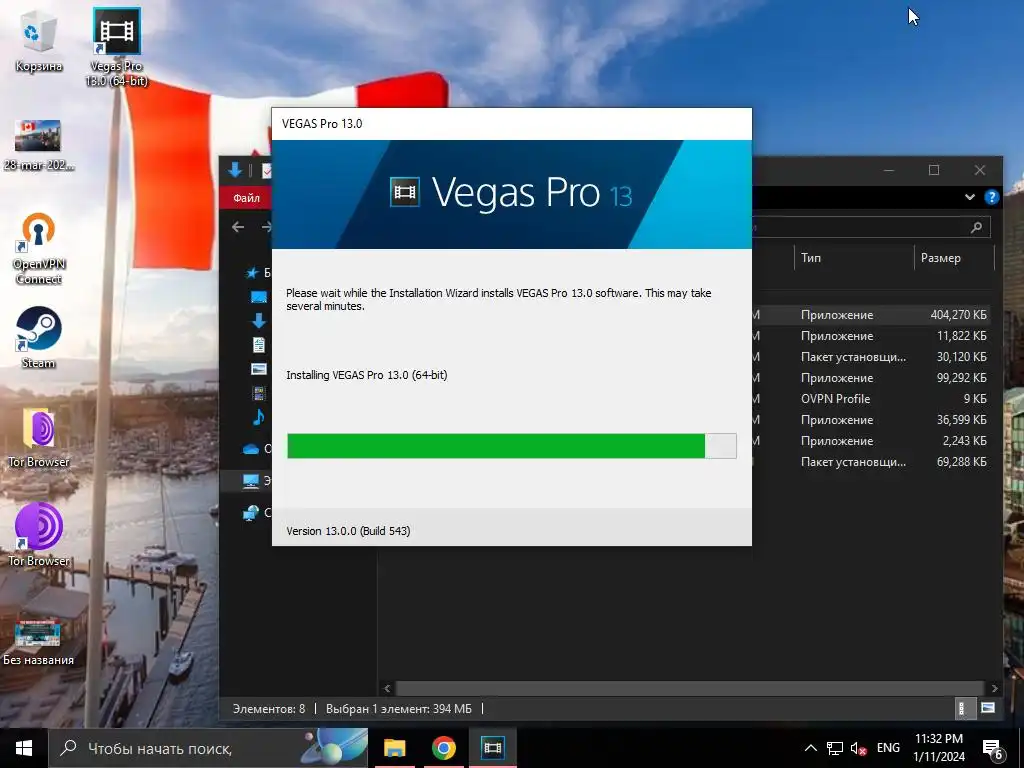Open Quick access star in Explorer sidebar

click(x=252, y=272)
